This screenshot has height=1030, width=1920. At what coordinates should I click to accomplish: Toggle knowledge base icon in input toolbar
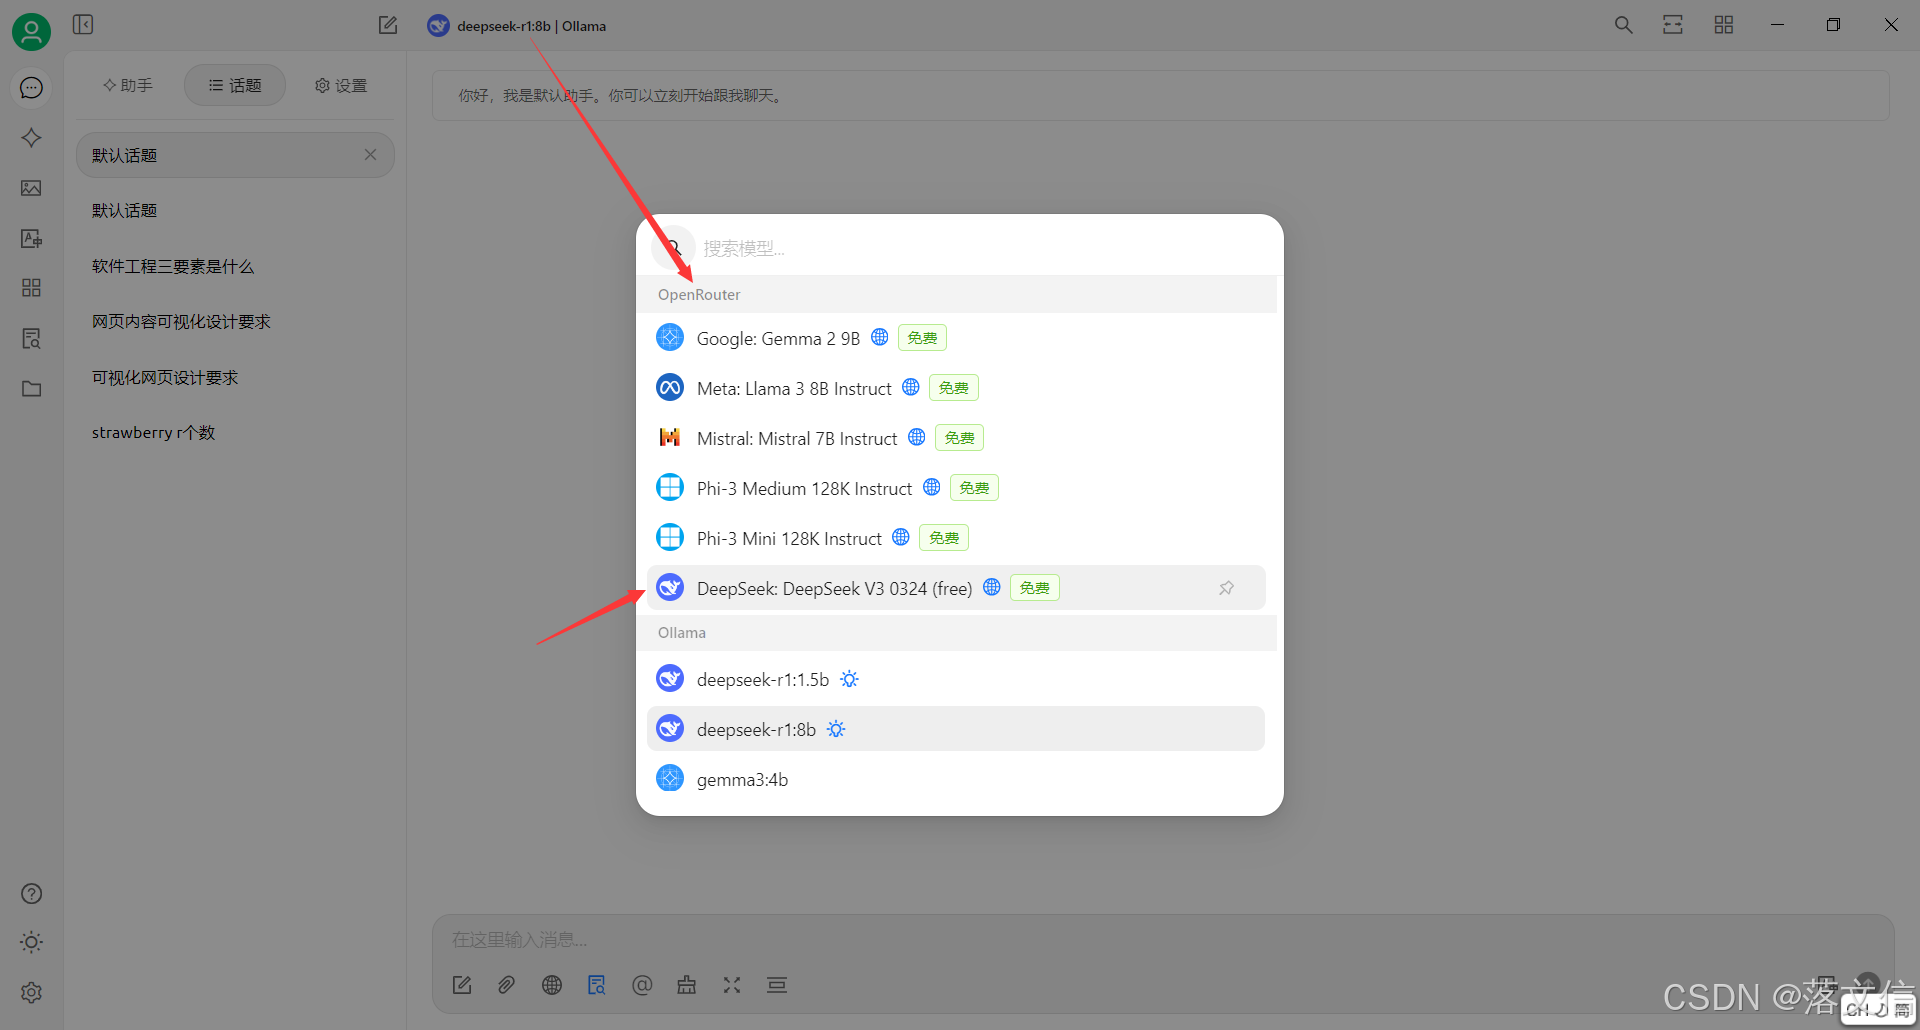597,985
